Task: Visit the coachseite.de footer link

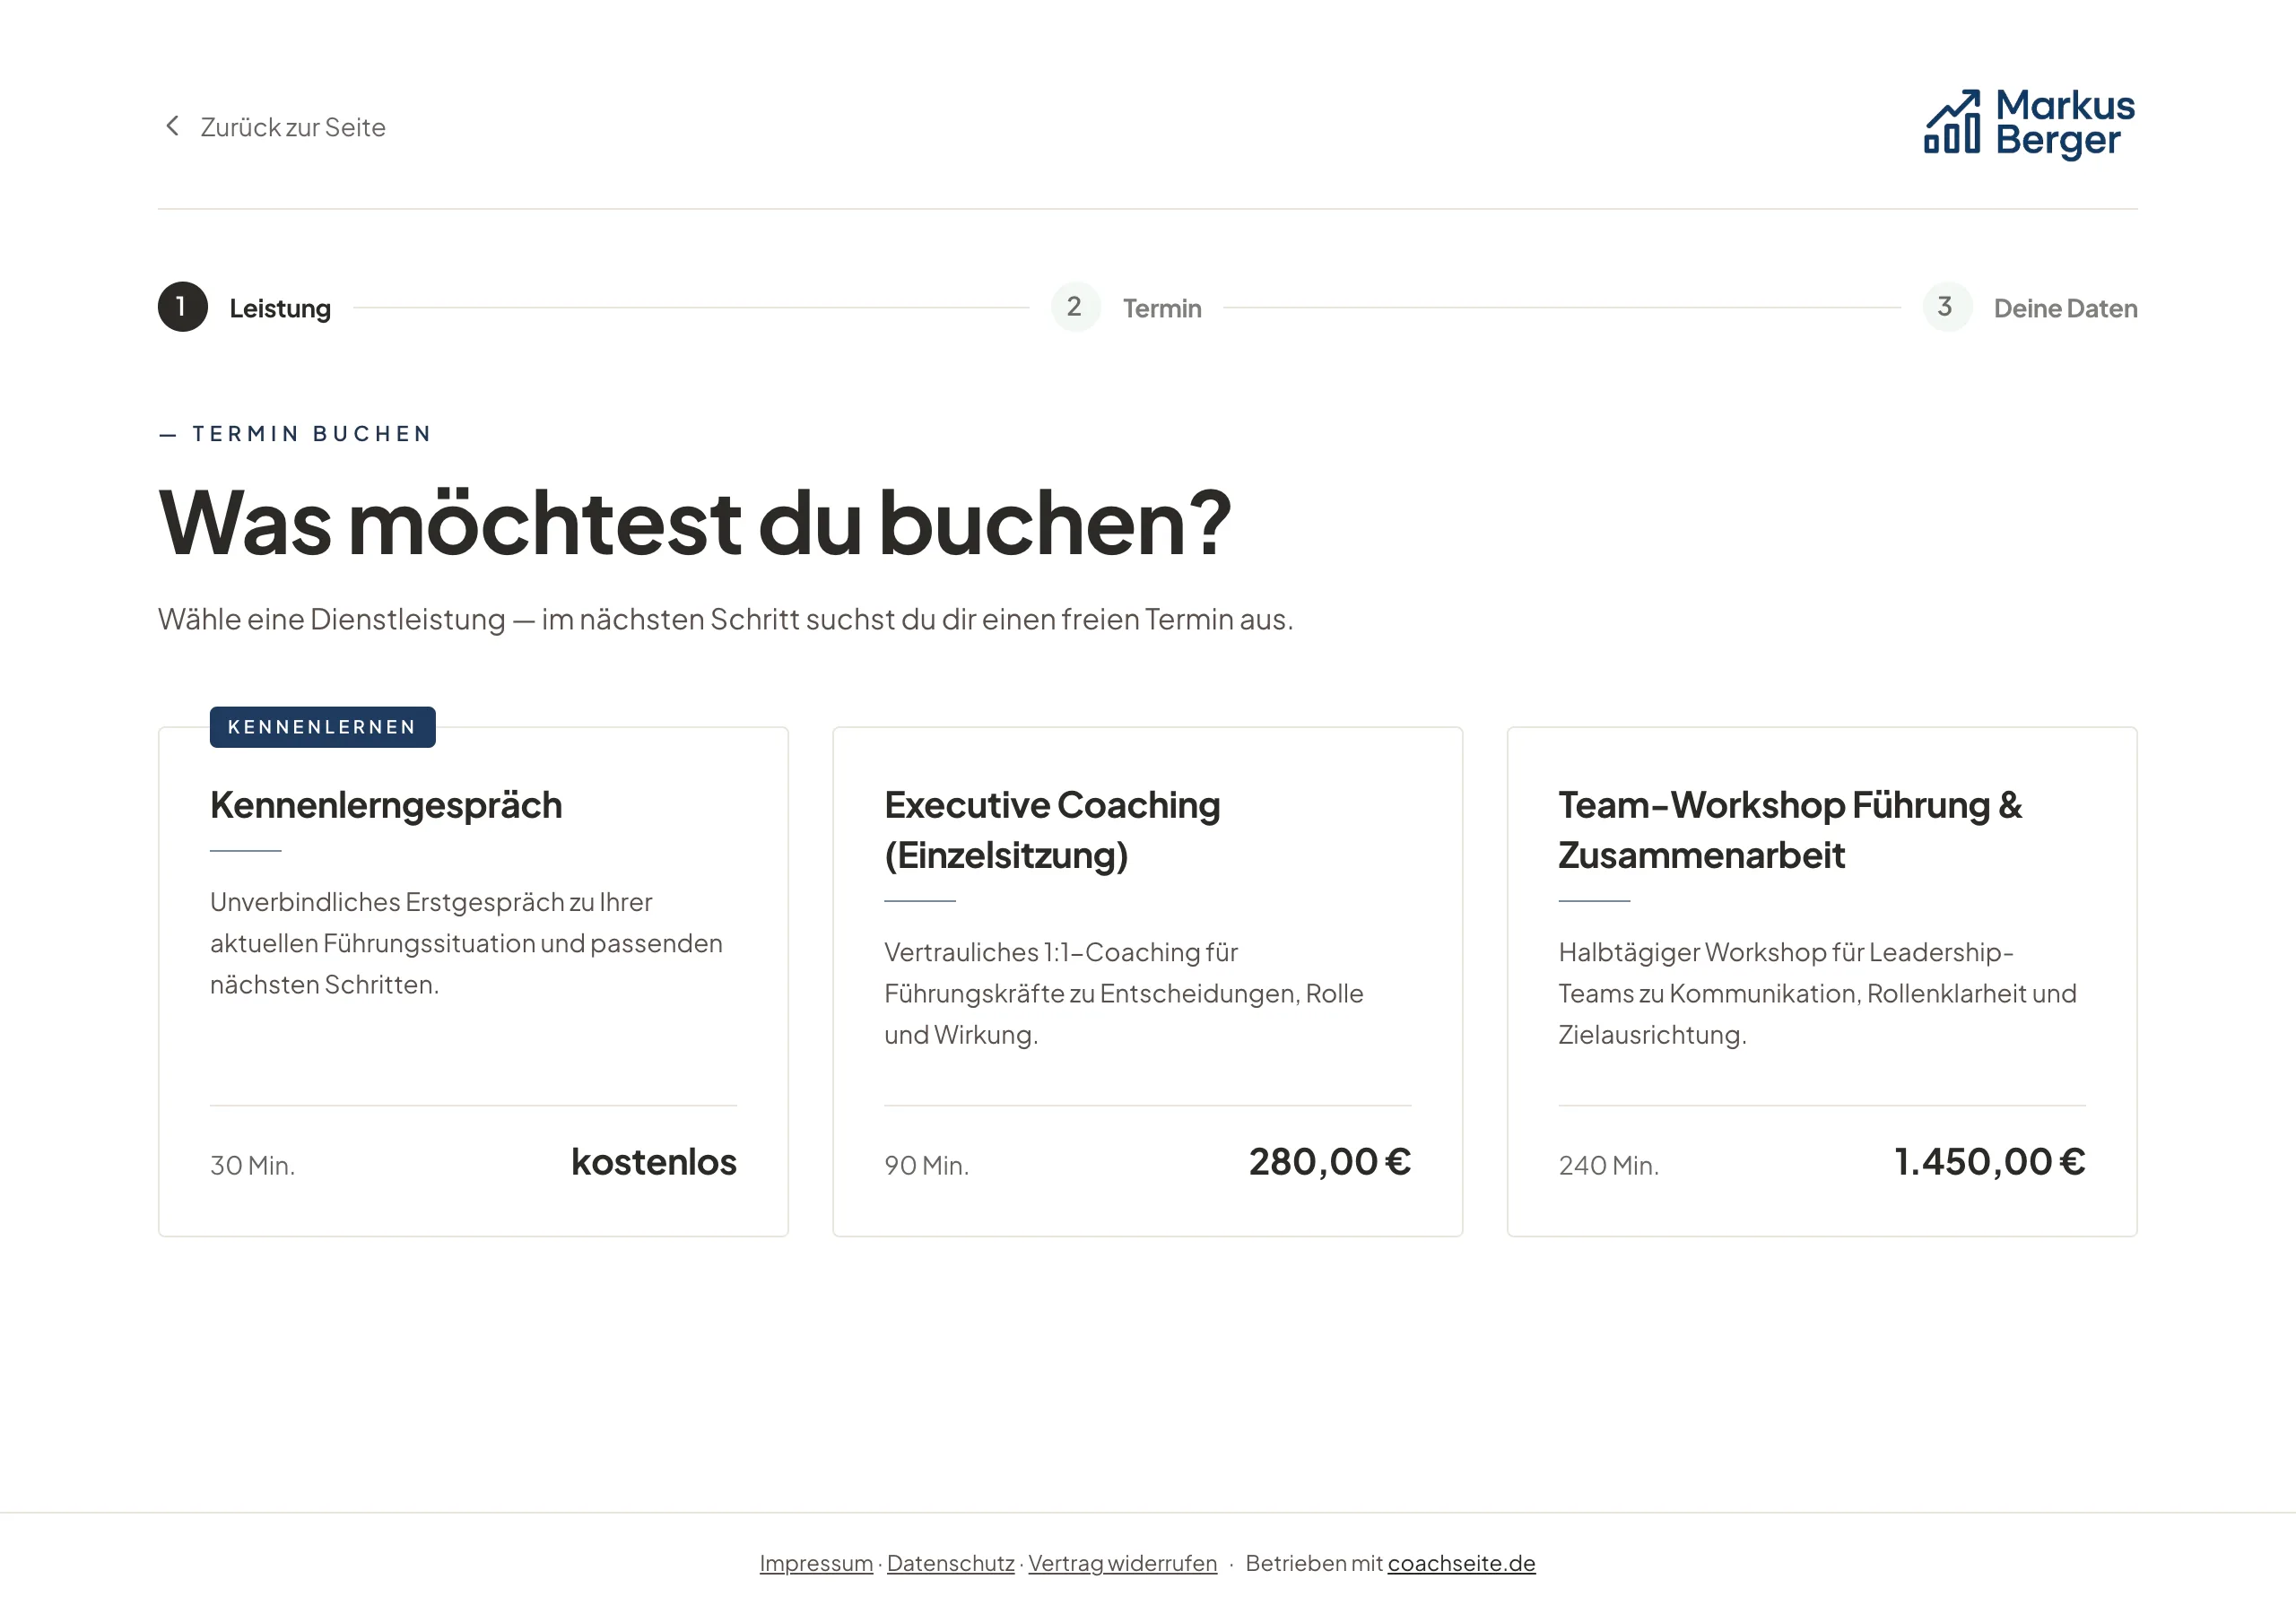Action: pos(1461,1563)
